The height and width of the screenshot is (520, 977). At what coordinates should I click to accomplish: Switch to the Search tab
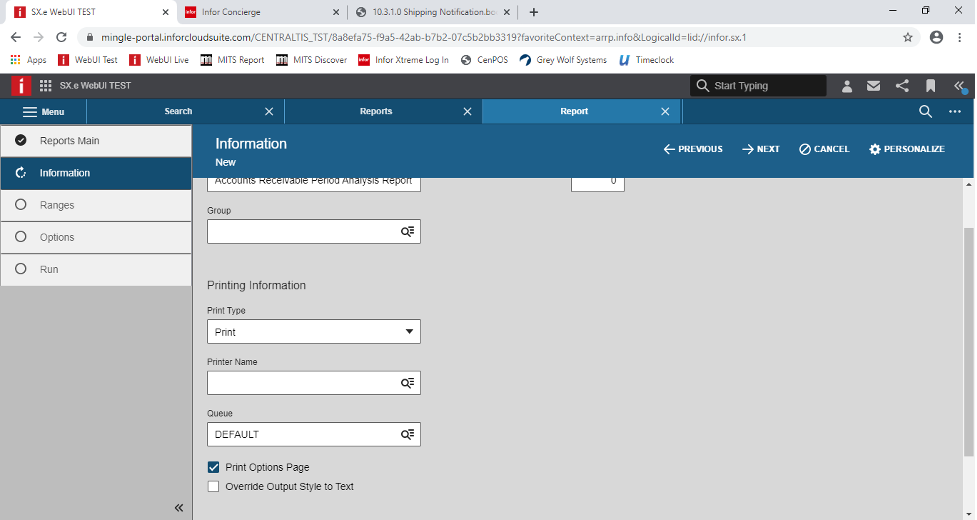(178, 111)
